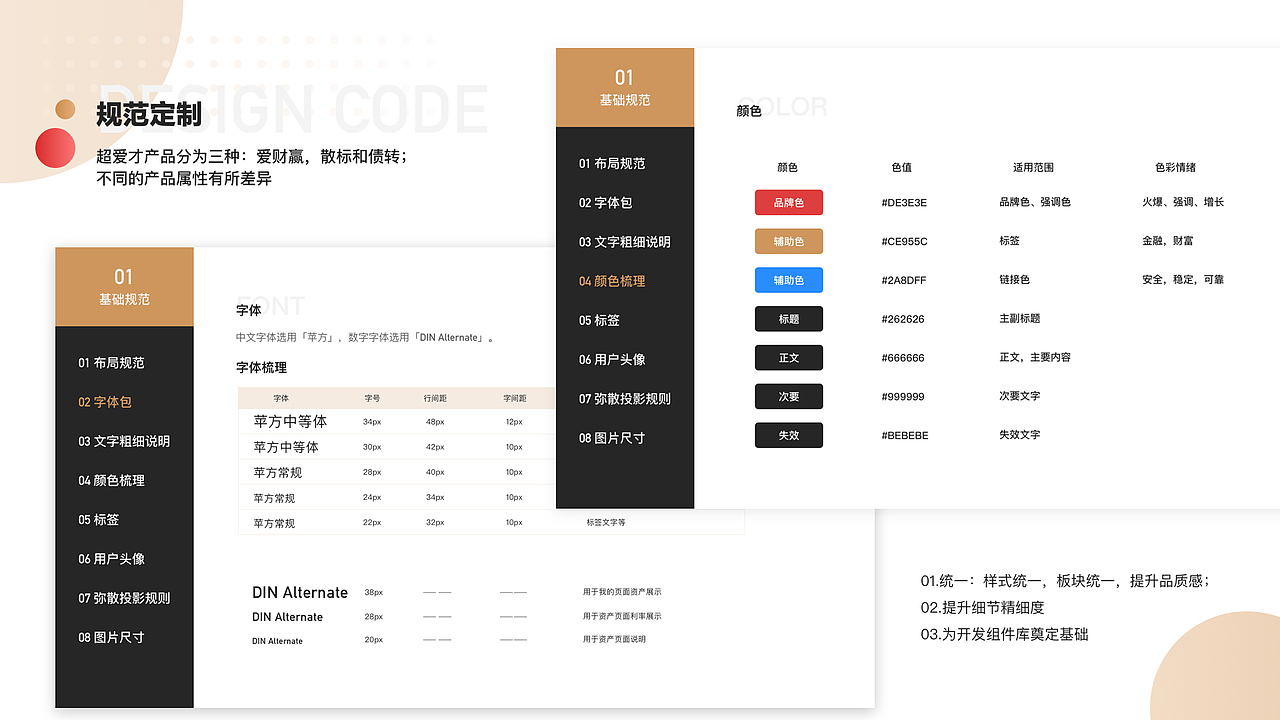Click the 行间距 column header
The image size is (1280, 720).
point(435,399)
